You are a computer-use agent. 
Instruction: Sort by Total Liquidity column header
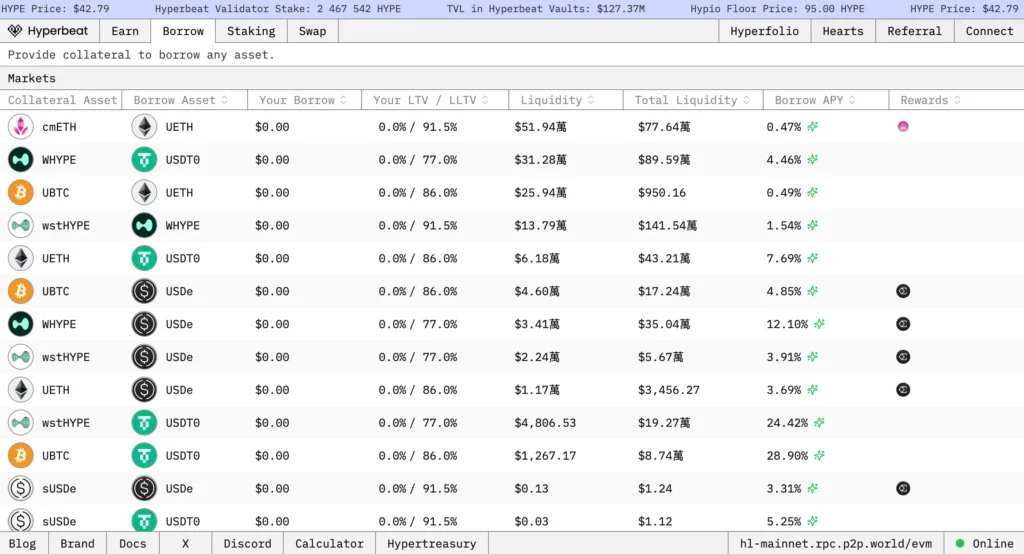[x=692, y=100]
